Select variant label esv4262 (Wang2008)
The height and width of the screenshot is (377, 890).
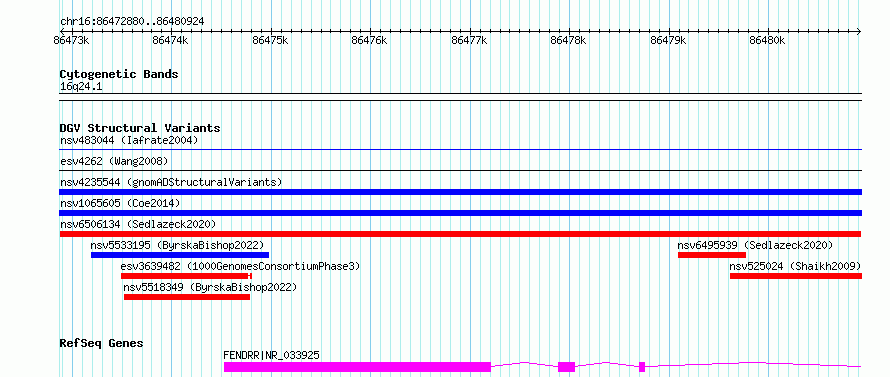click(x=114, y=161)
